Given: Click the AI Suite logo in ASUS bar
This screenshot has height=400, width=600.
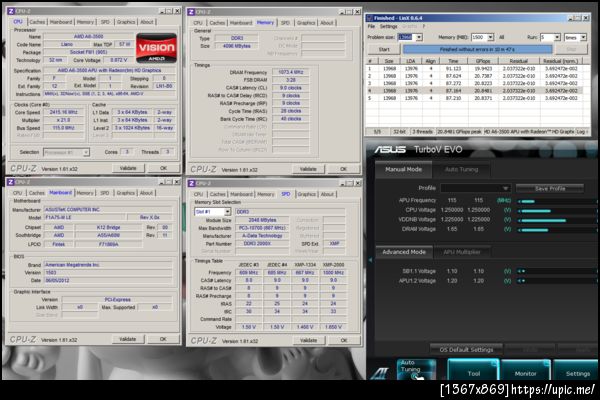Looking at the screenshot, I should (x=380, y=372).
